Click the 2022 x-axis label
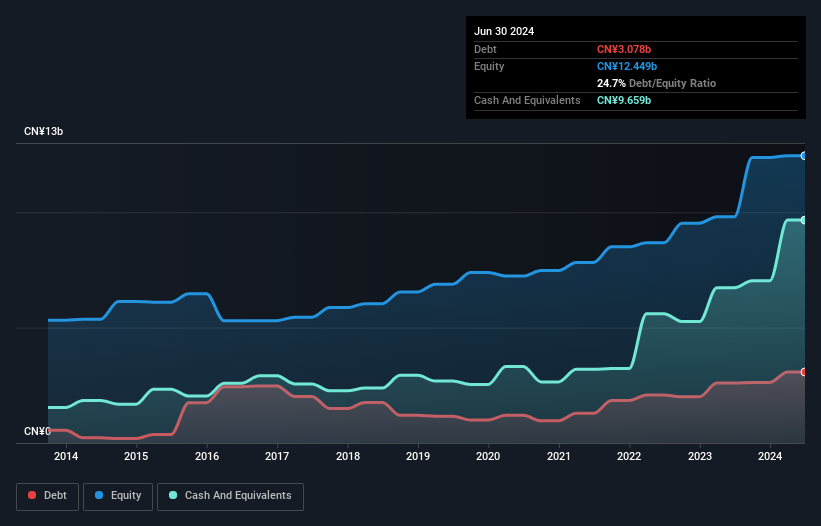 pos(629,456)
